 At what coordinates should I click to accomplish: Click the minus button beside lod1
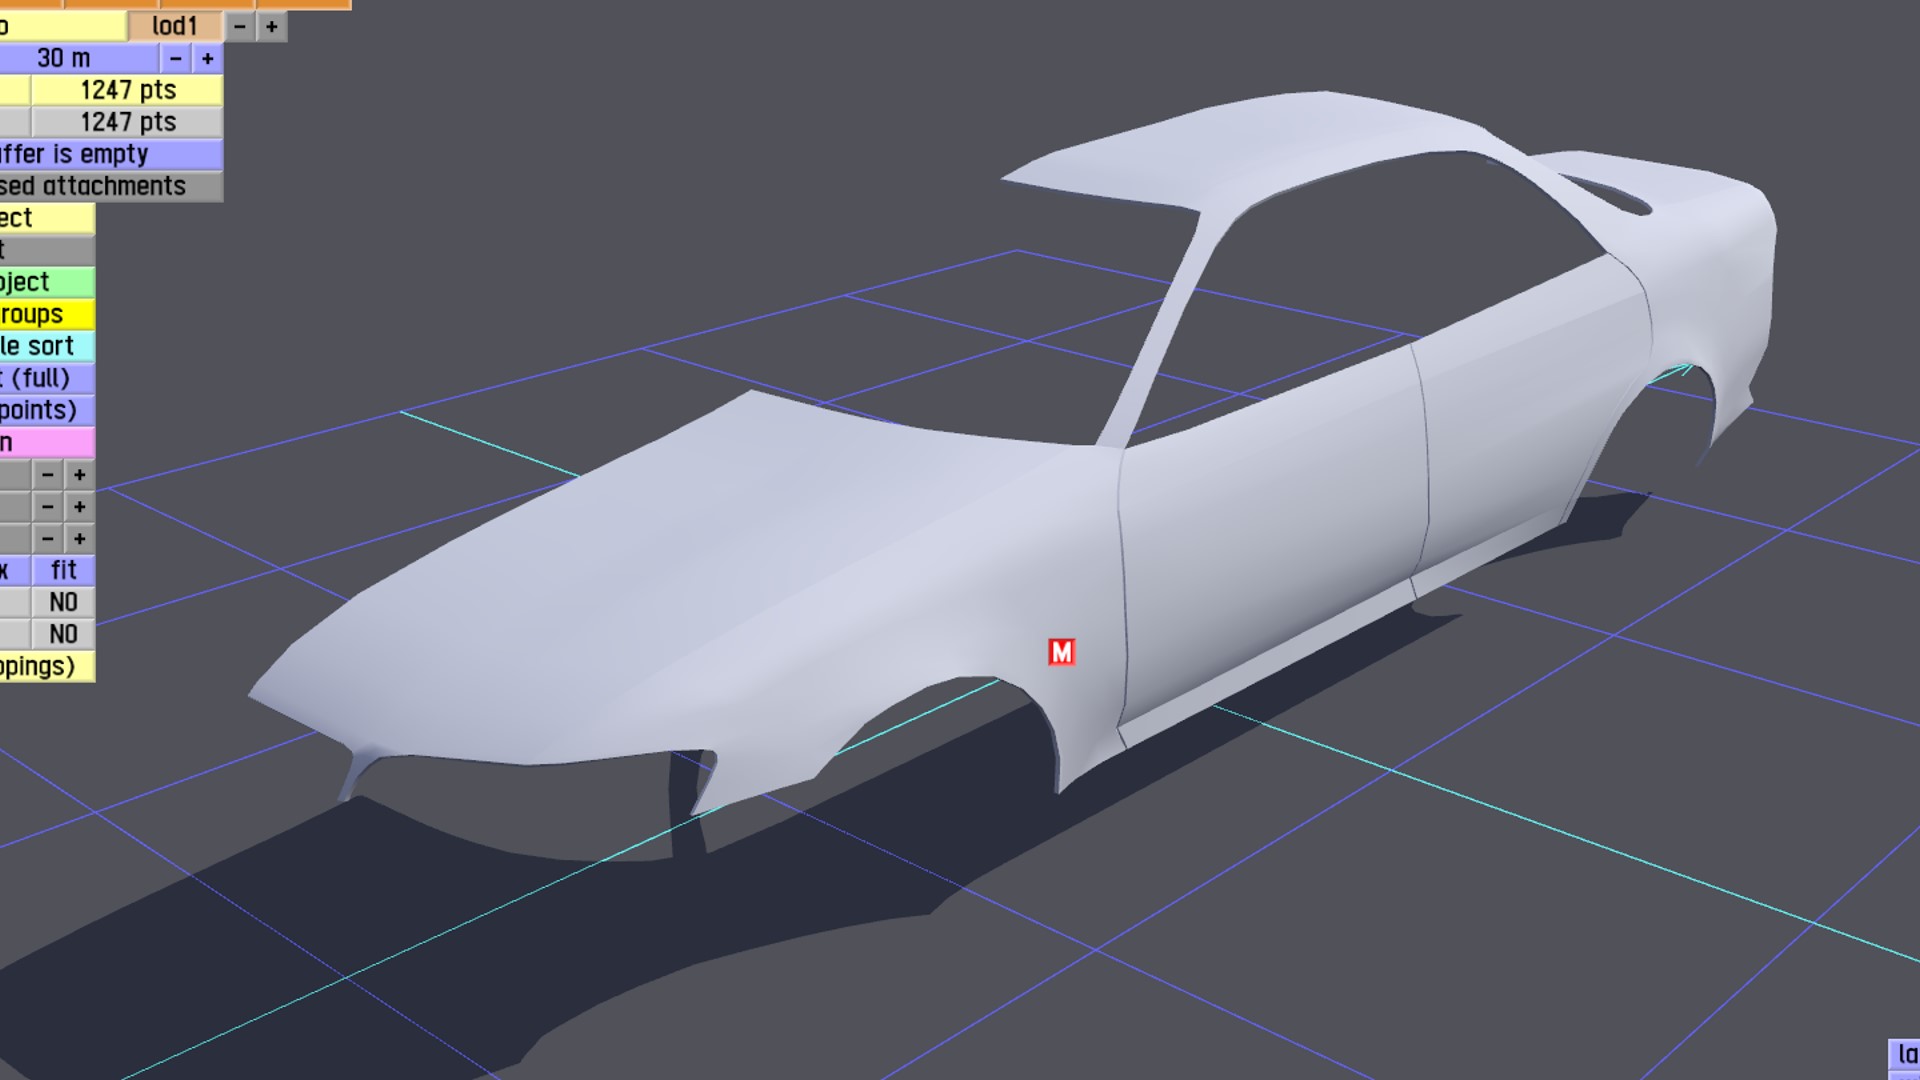click(240, 27)
